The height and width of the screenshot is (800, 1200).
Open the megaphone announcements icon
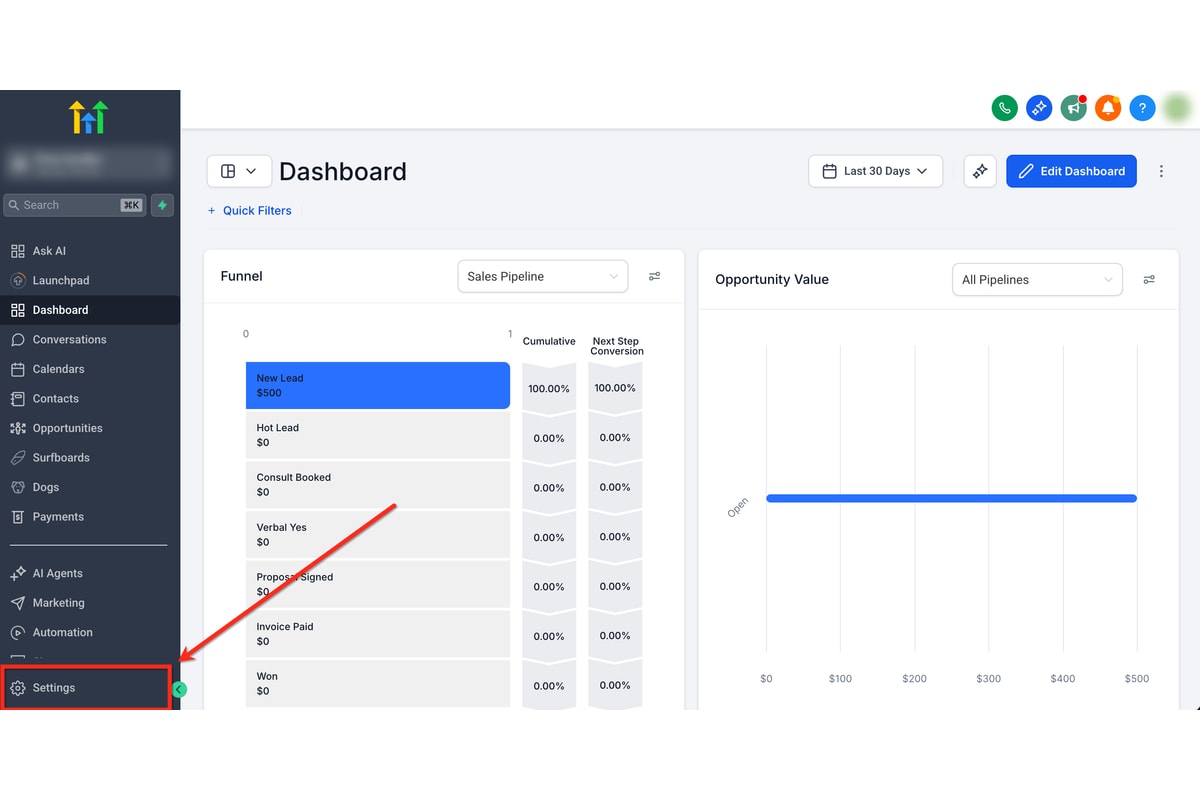point(1074,108)
